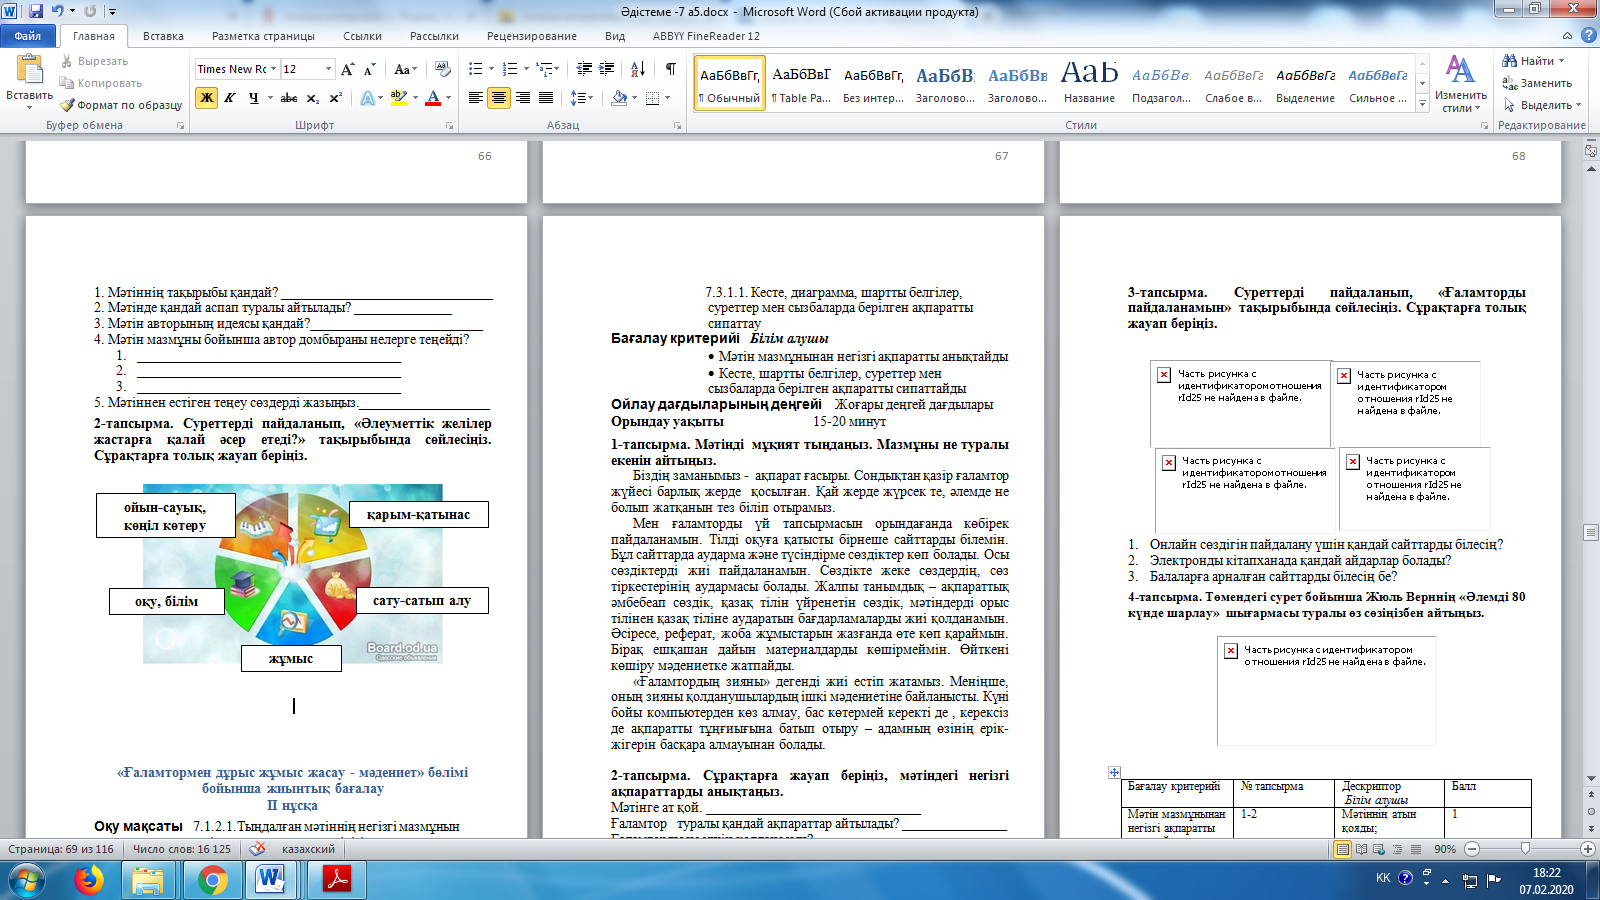Click the table move handle above Бағалау критерийі

[1114, 772]
